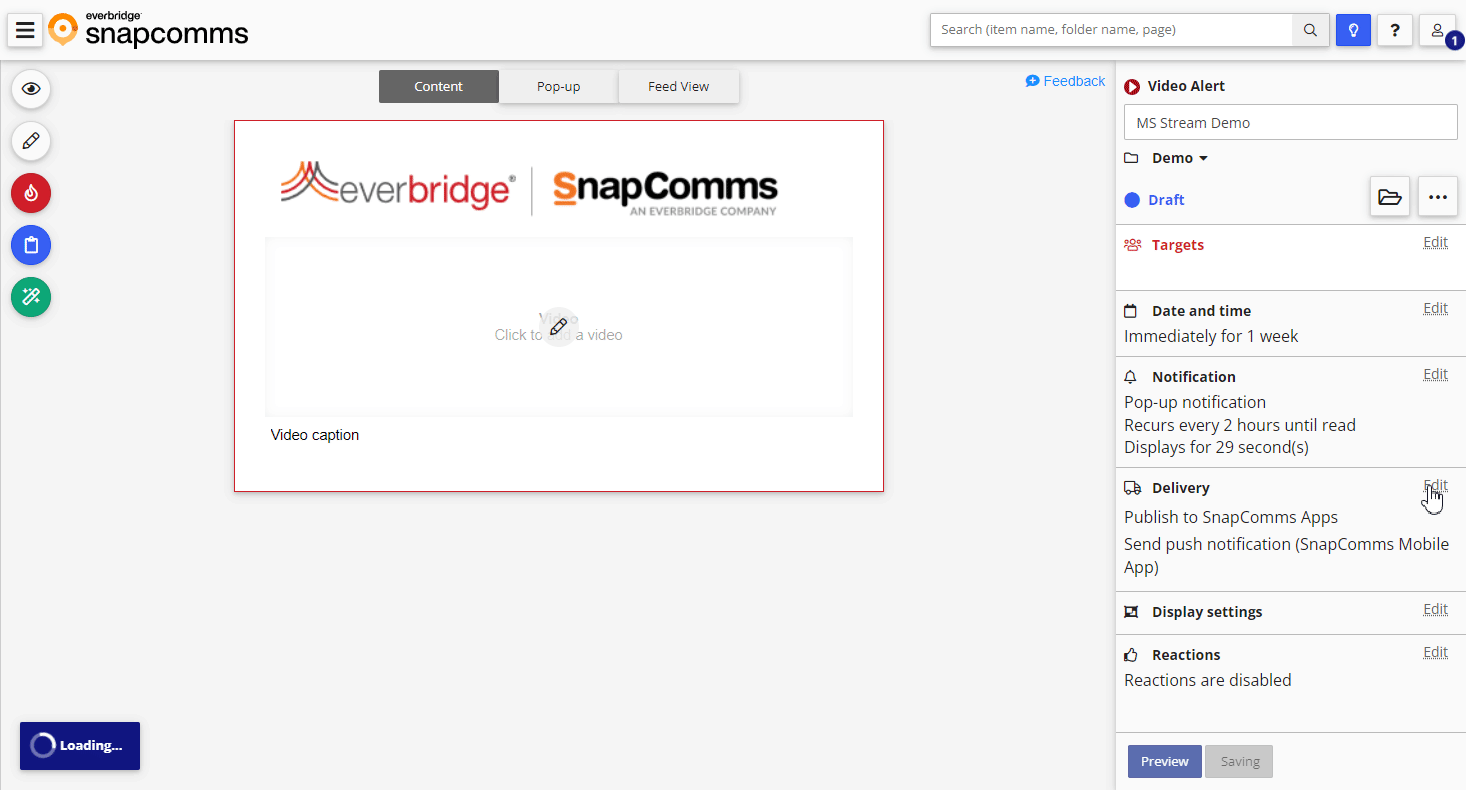
Task: Open the folder picker next to Draft status
Action: pos(1390,197)
